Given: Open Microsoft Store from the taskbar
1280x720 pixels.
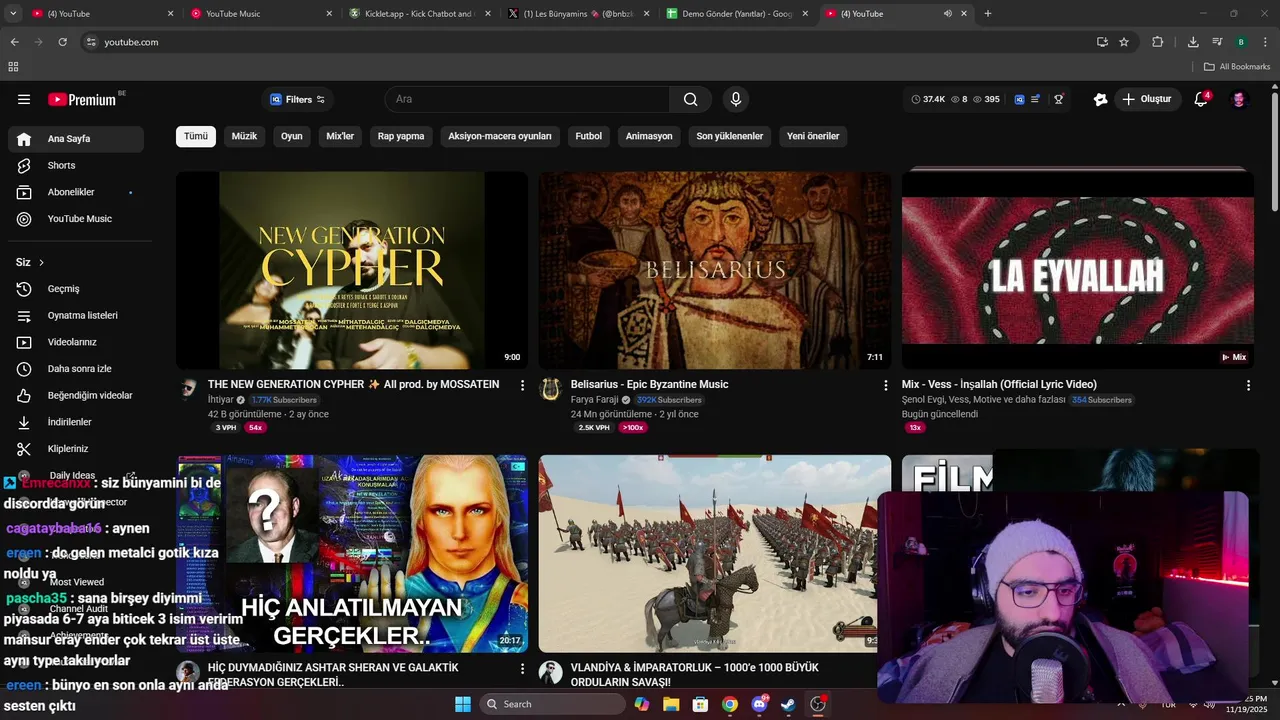Looking at the screenshot, I should point(700,704).
